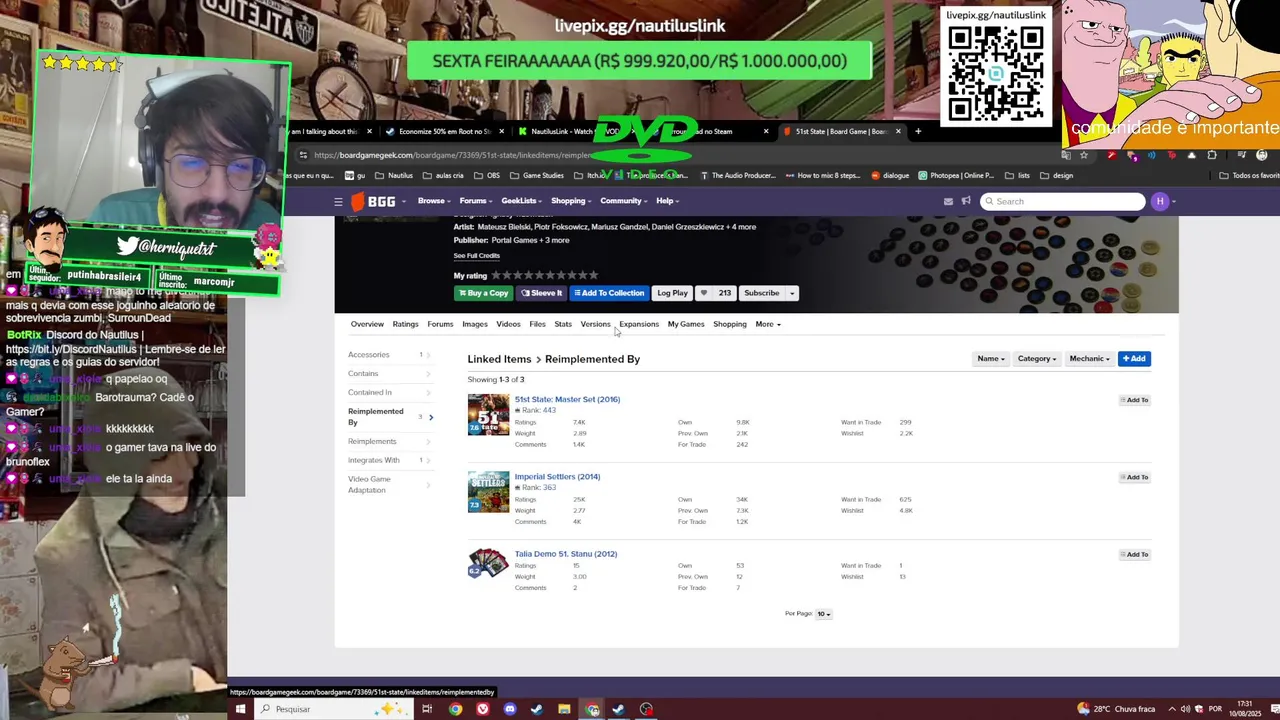The width and height of the screenshot is (1280, 720).
Task: Open the Browse dropdown menu
Action: tap(434, 201)
